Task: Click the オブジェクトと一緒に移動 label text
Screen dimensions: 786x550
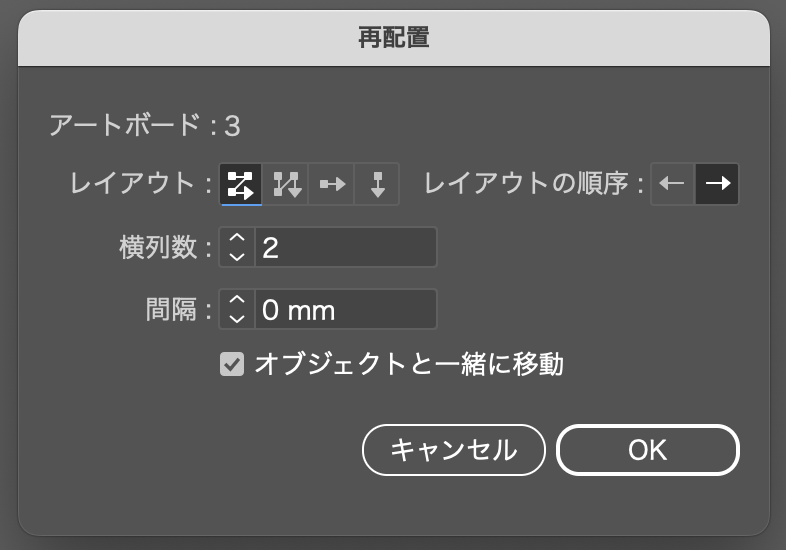Action: [409, 364]
